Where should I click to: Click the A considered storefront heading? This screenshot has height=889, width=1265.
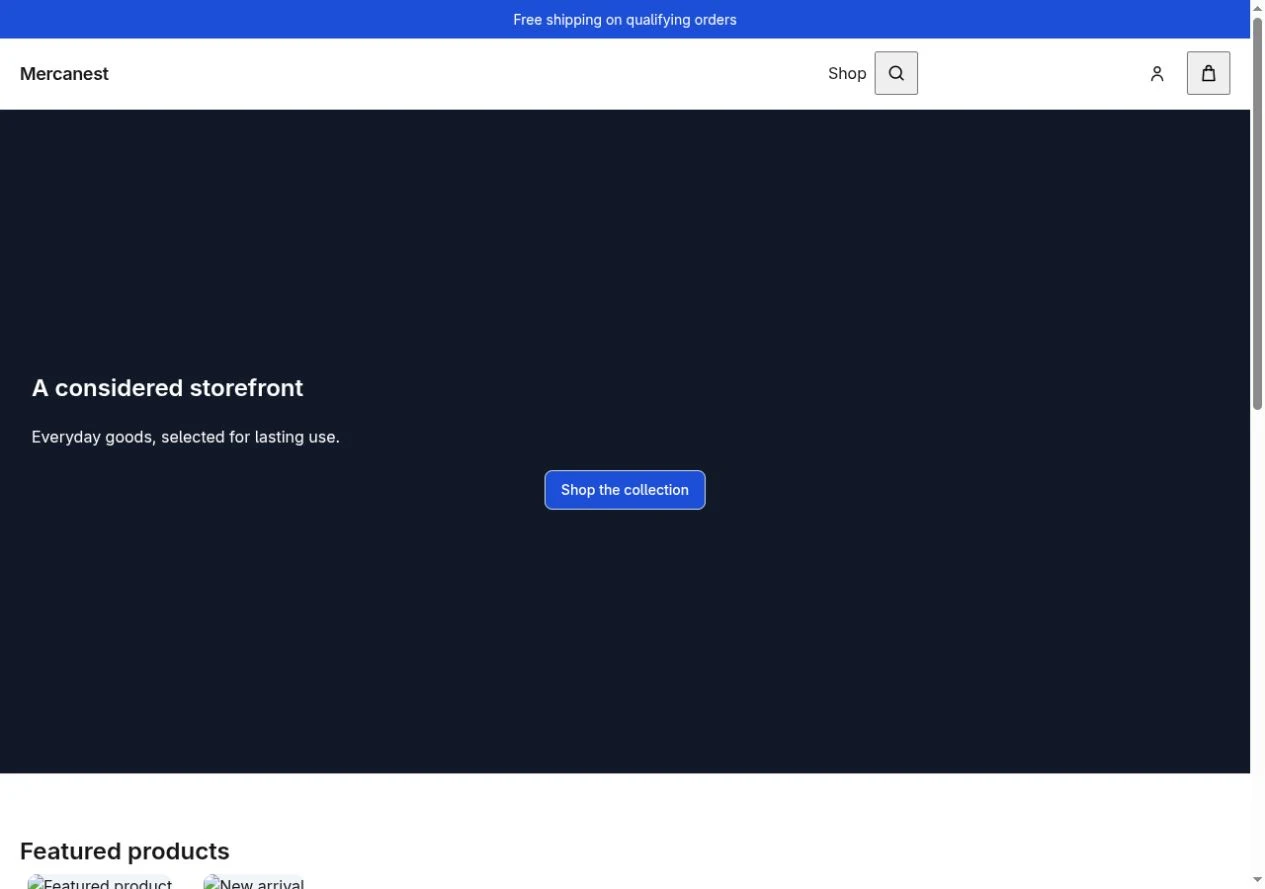(x=167, y=388)
